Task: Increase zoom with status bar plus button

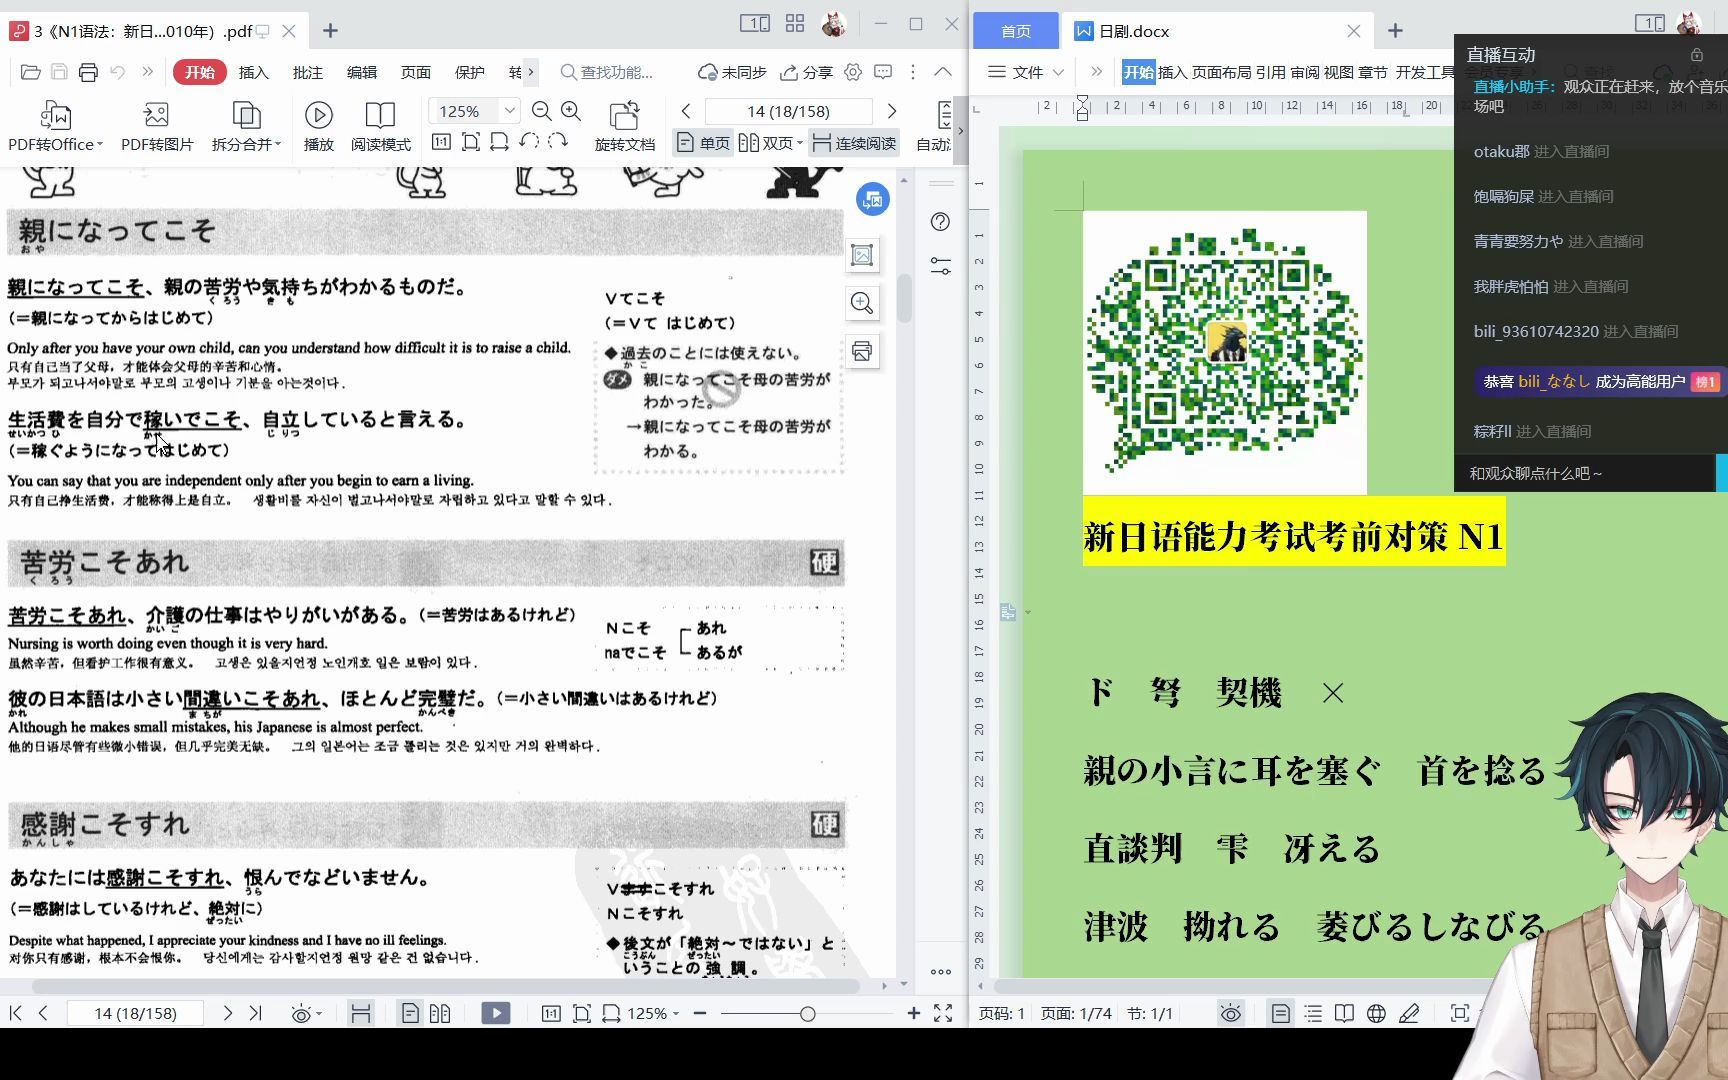Action: point(913,1014)
